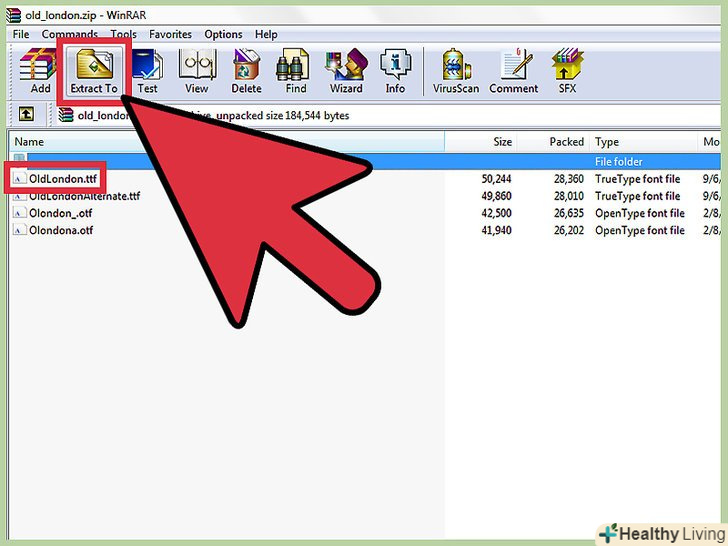Select the parent File folder row
Image resolution: width=728 pixels, height=546 pixels.
(x=365, y=162)
